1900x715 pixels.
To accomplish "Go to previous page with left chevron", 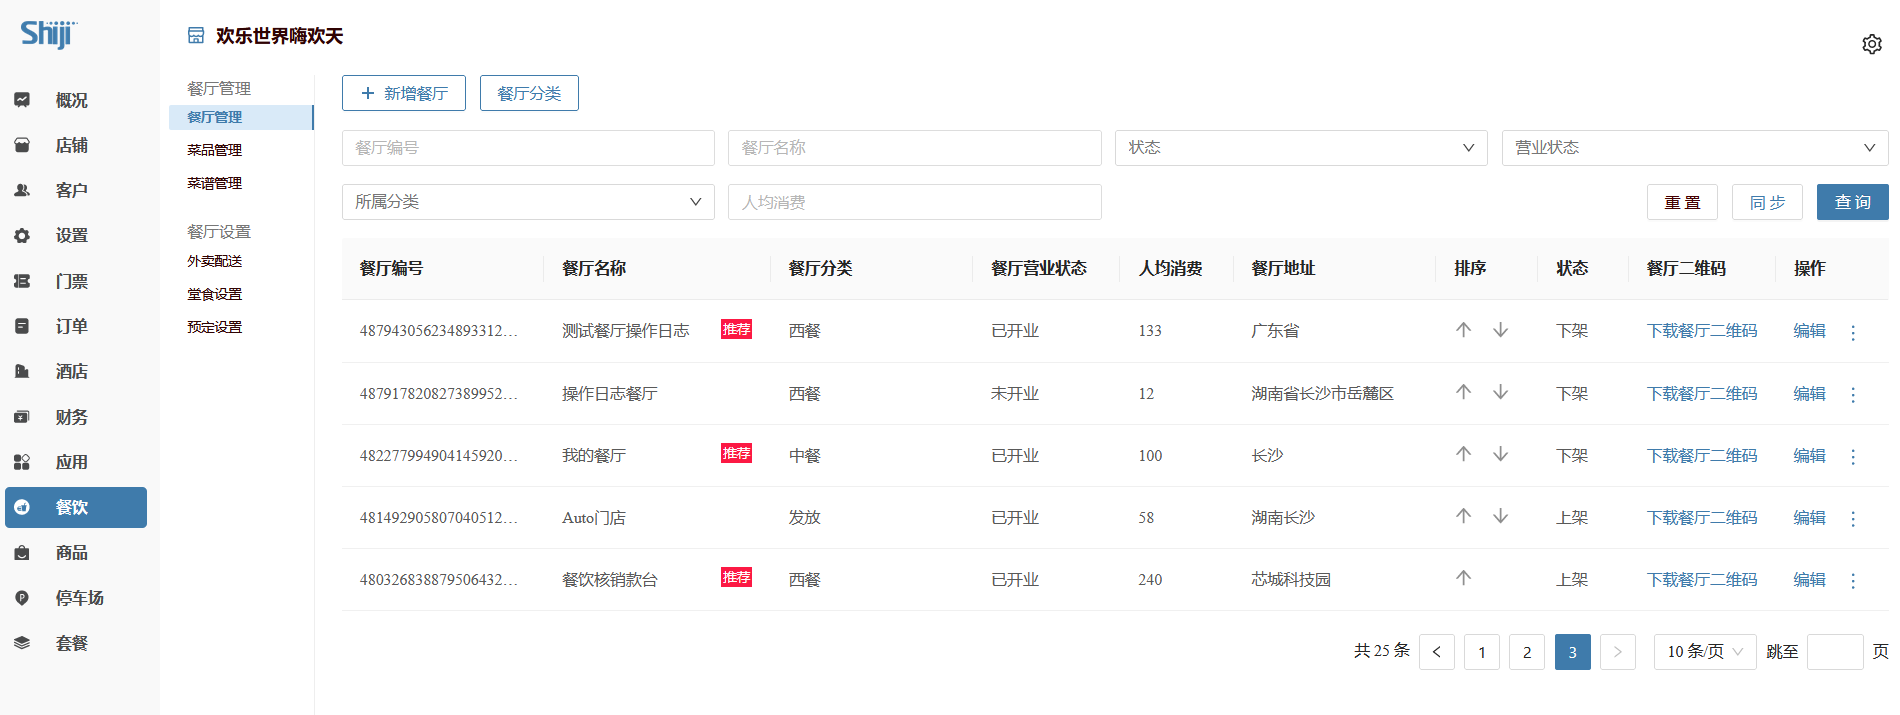I will (x=1436, y=652).
